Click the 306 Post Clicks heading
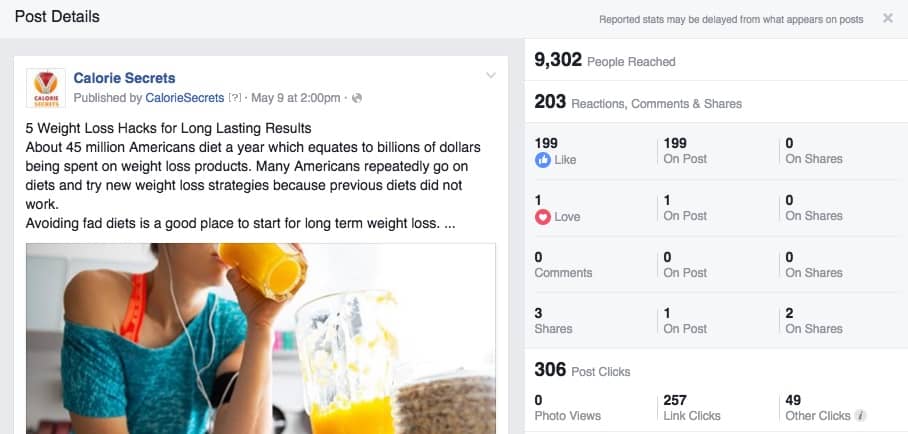This screenshot has width=908, height=434. [x=582, y=371]
